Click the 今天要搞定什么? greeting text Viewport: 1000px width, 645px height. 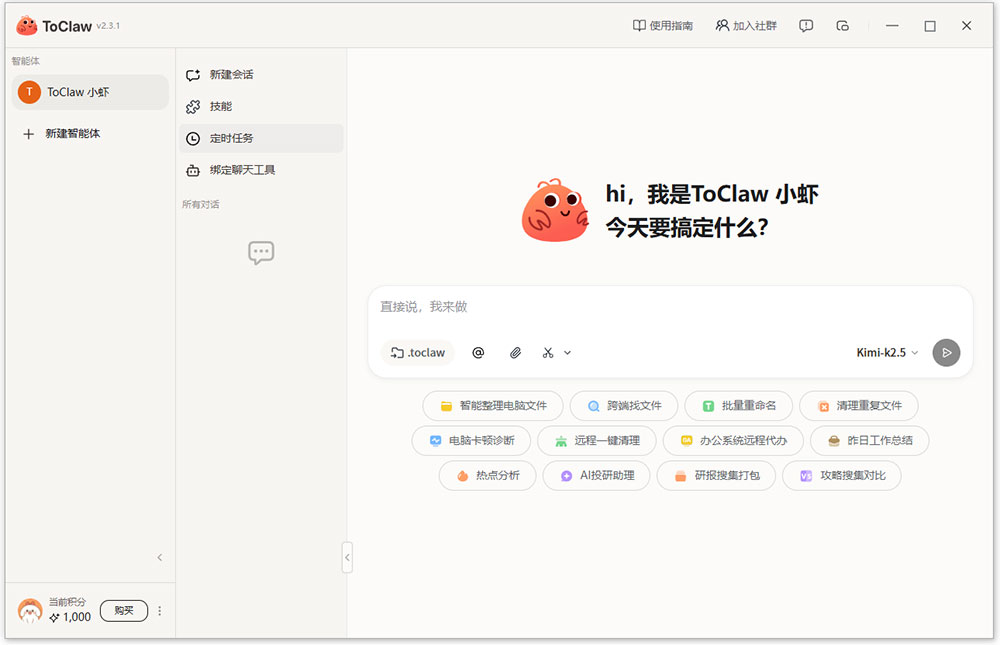[687, 228]
